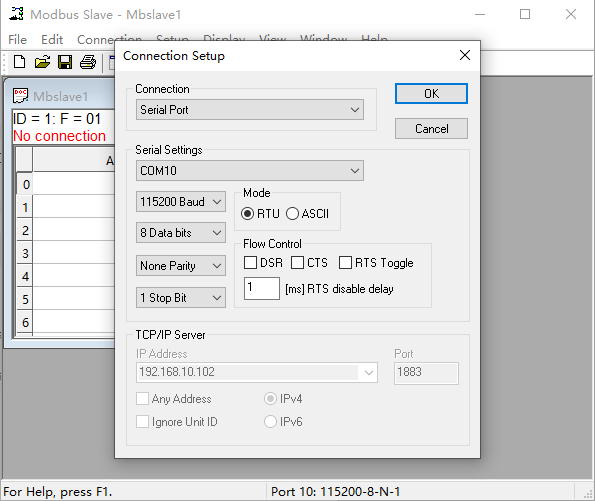Click the Modbus Slave application title icon

[x=16, y=14]
